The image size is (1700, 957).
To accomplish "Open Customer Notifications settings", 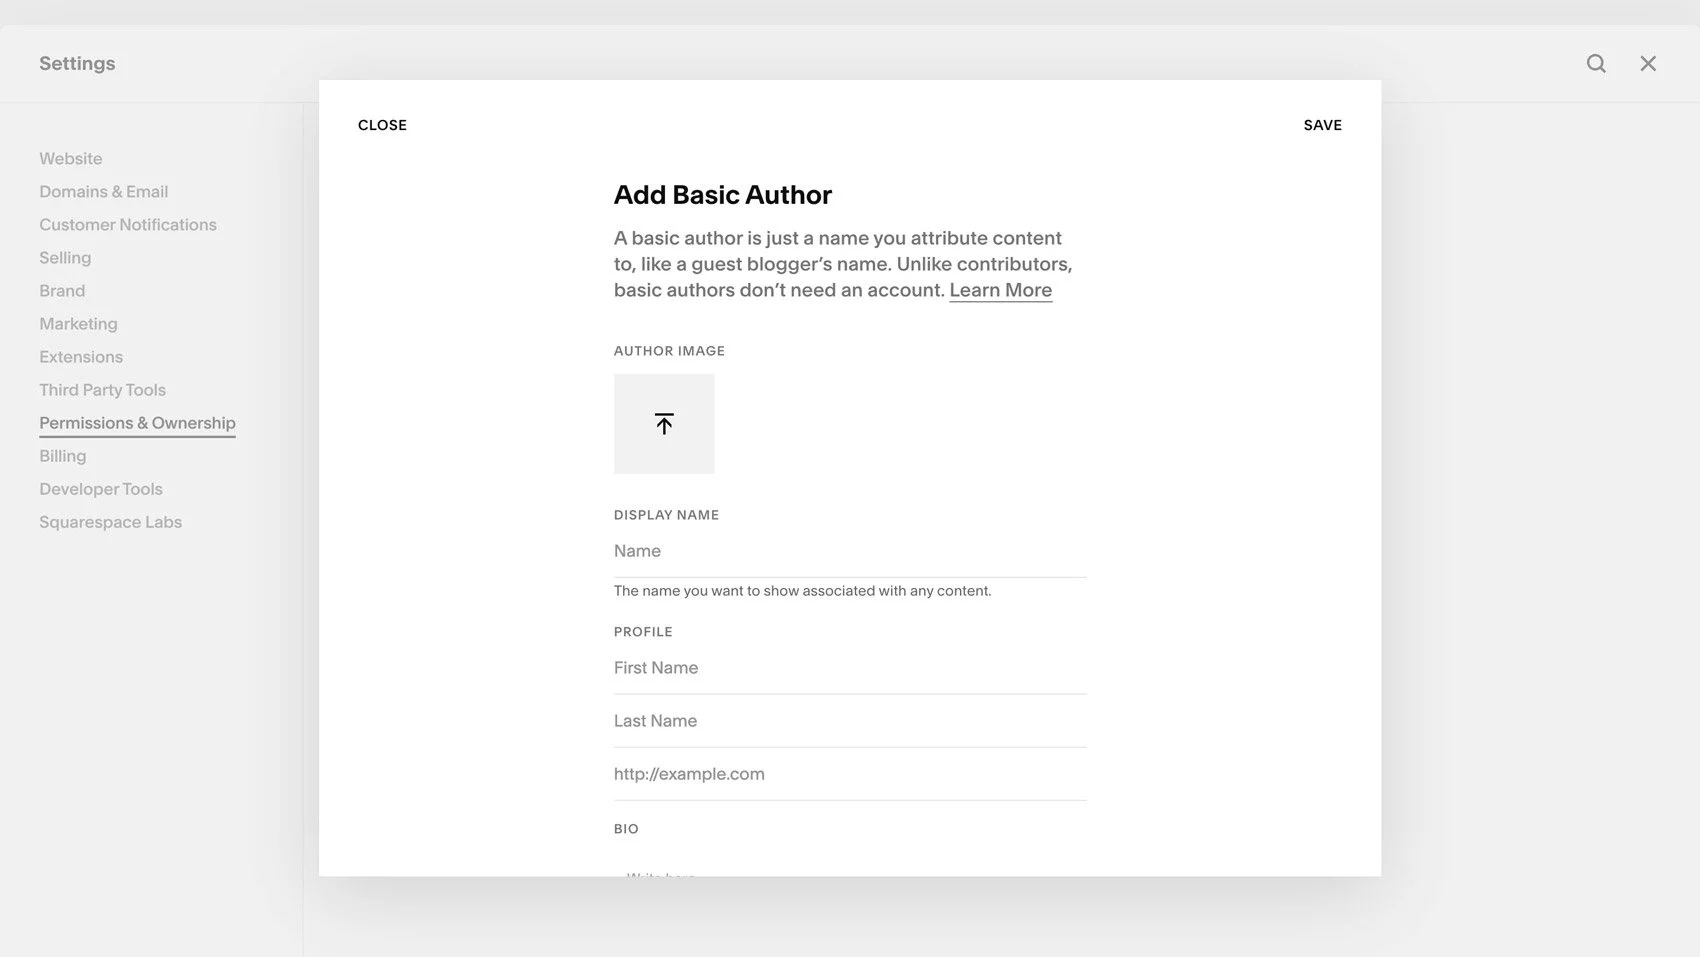I will pyautogui.click(x=128, y=225).
